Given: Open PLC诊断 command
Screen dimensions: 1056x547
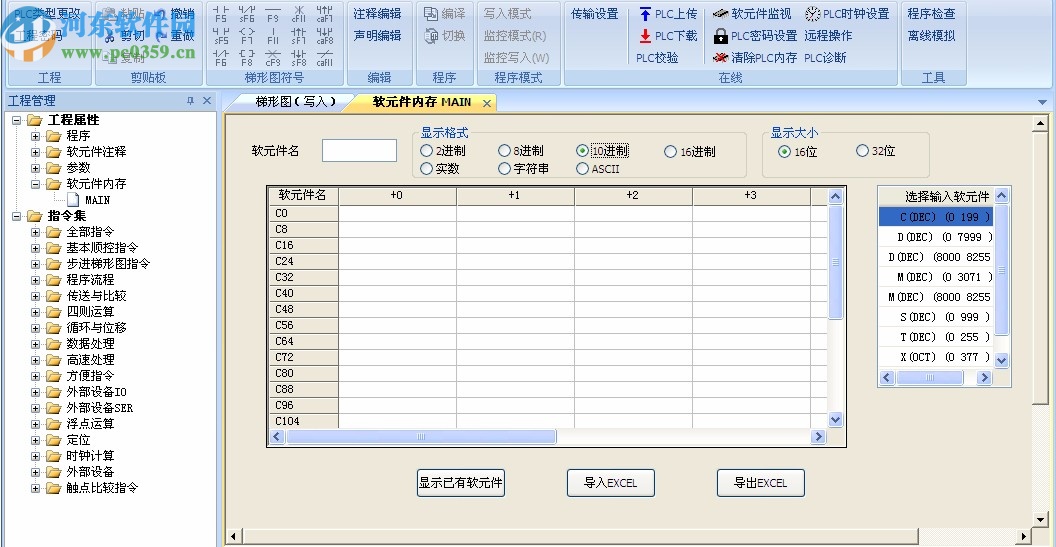Looking at the screenshot, I should coord(826,58).
